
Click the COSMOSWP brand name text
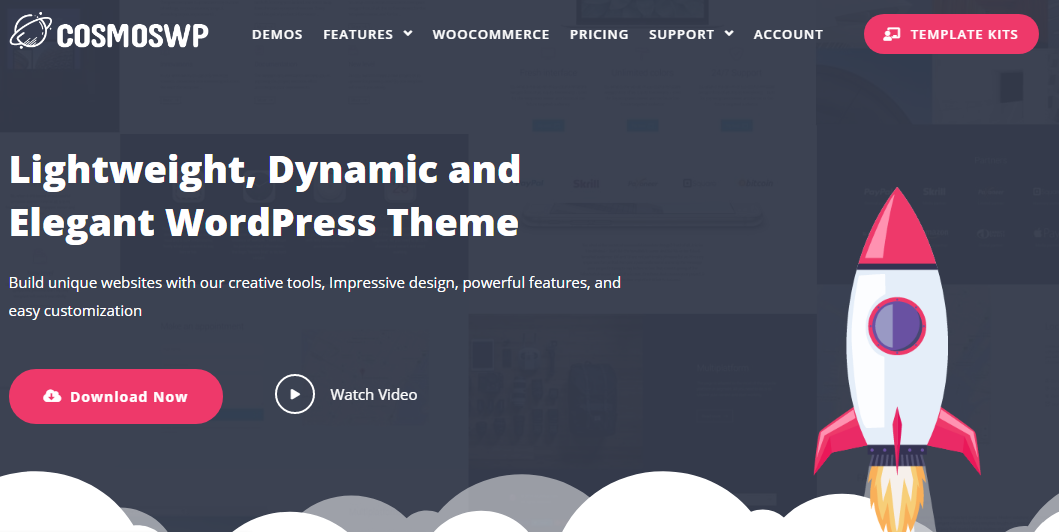[x=133, y=34]
